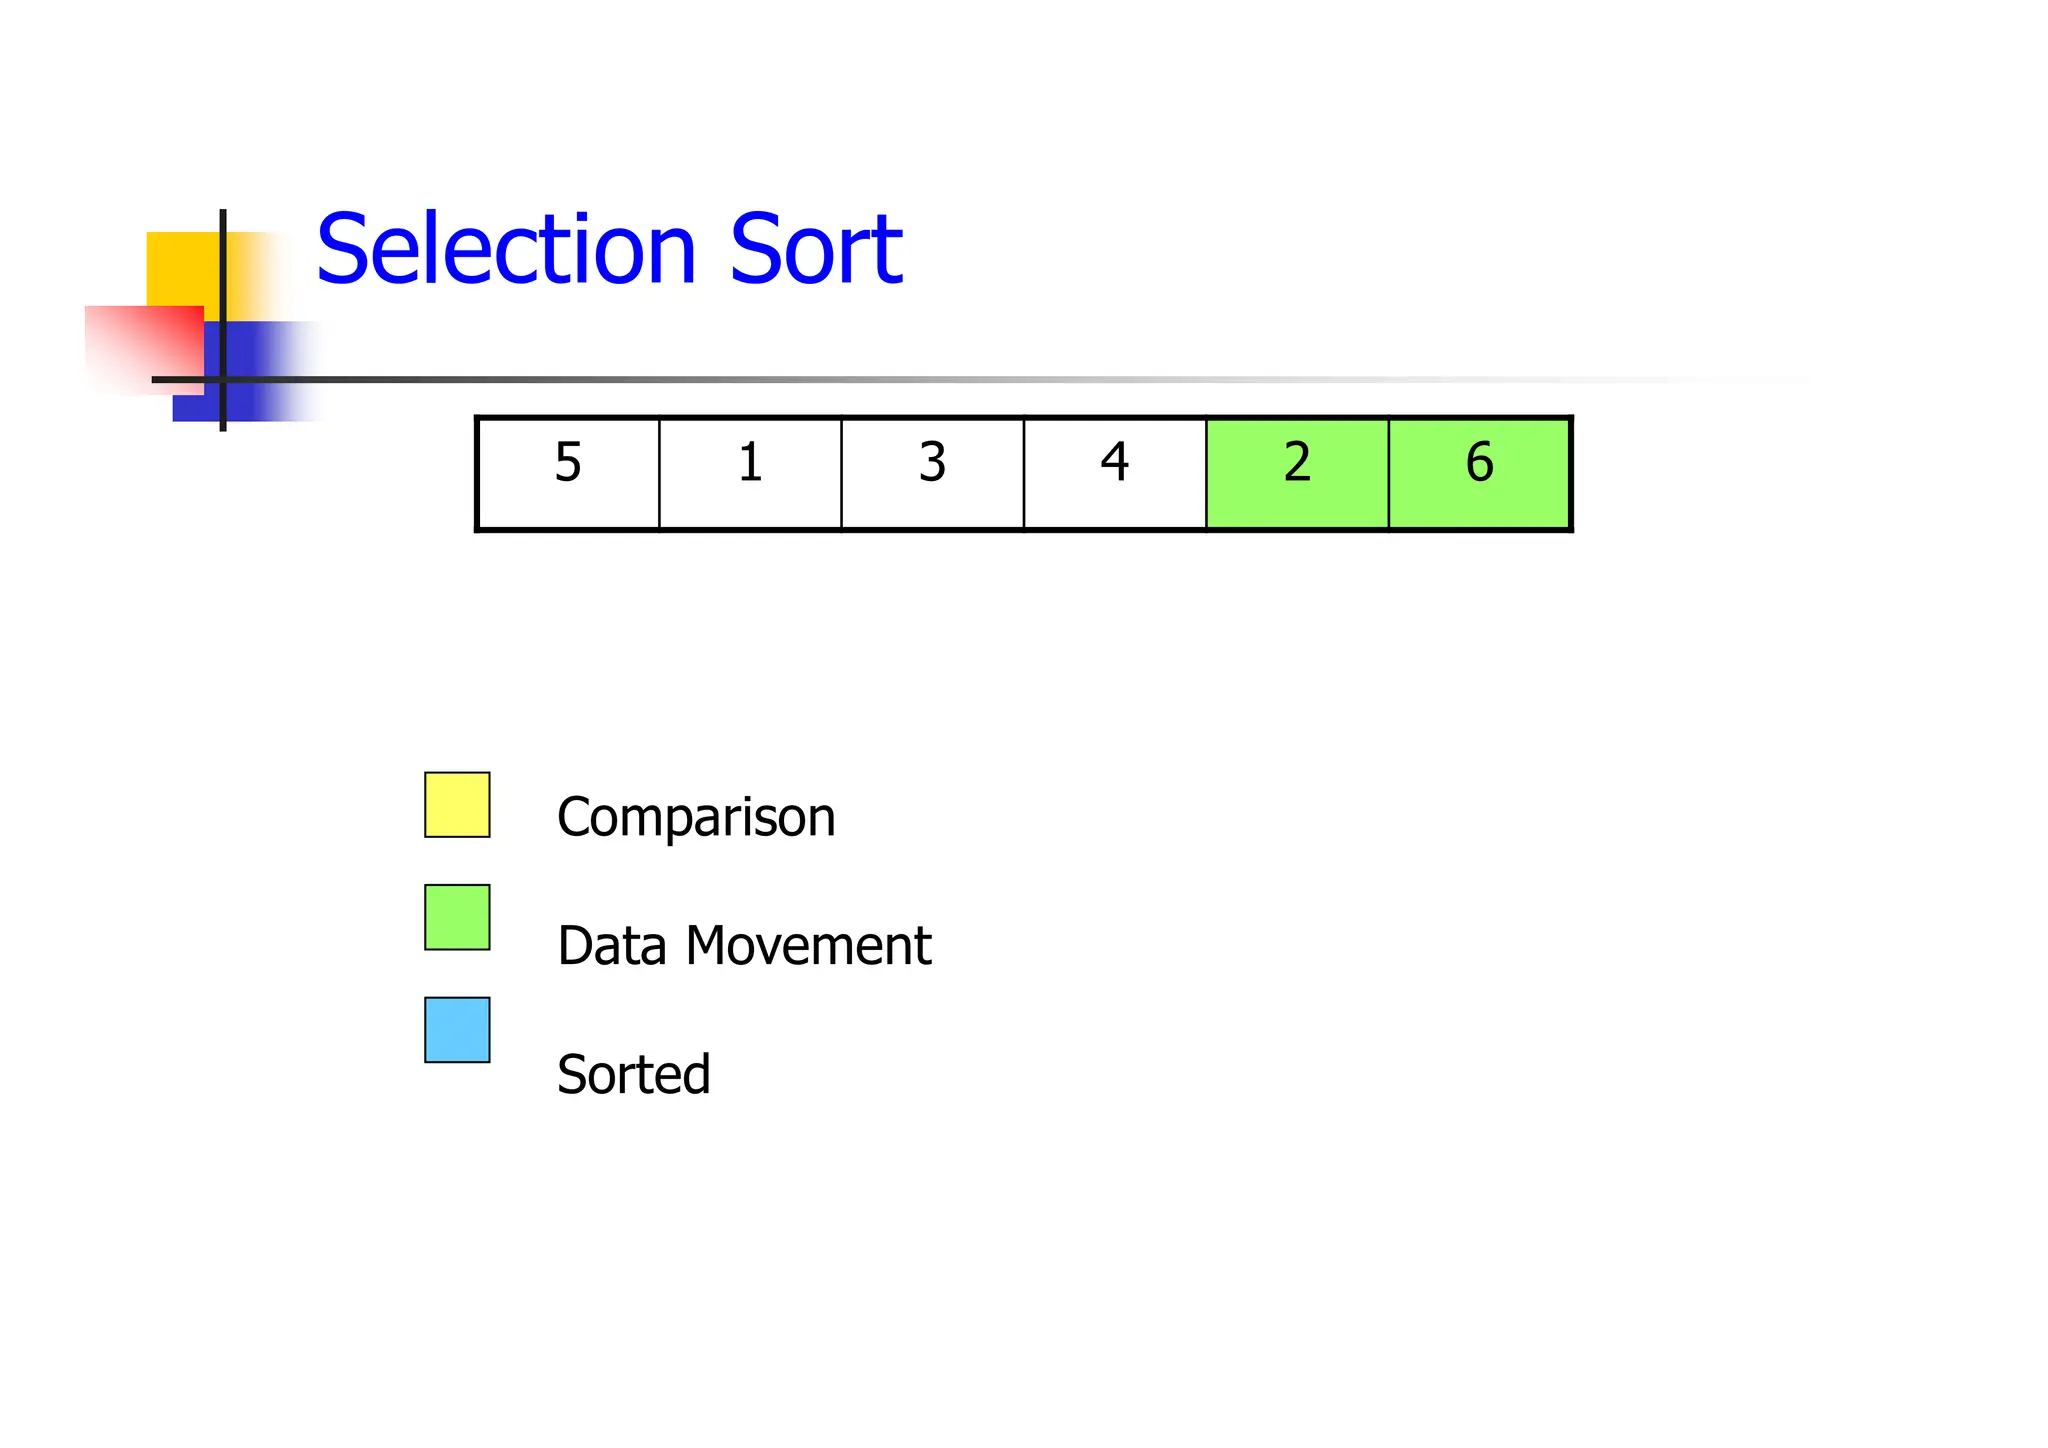Click the blue Sorted legend square

pos(457,1029)
